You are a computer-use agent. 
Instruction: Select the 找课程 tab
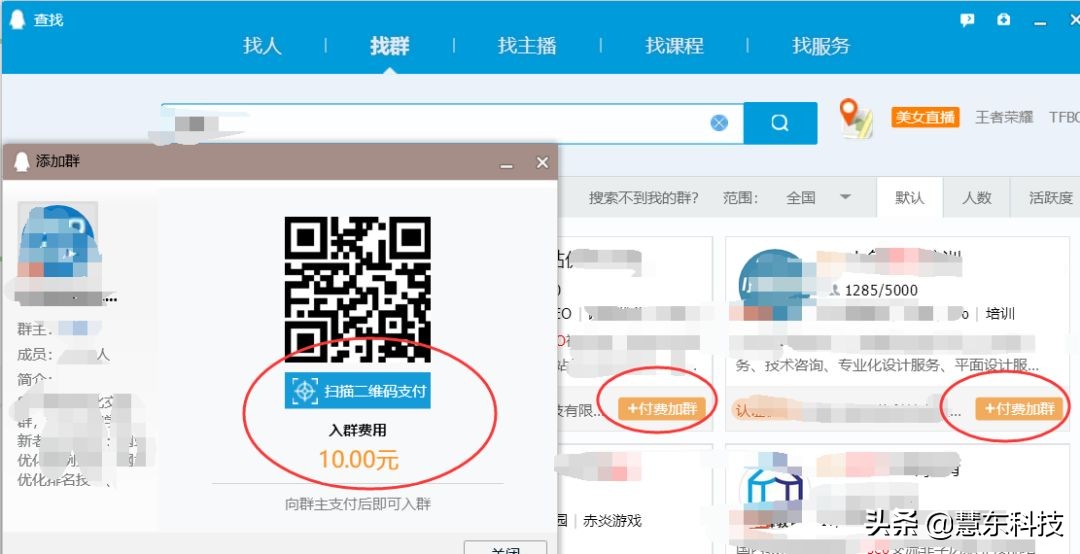674,46
